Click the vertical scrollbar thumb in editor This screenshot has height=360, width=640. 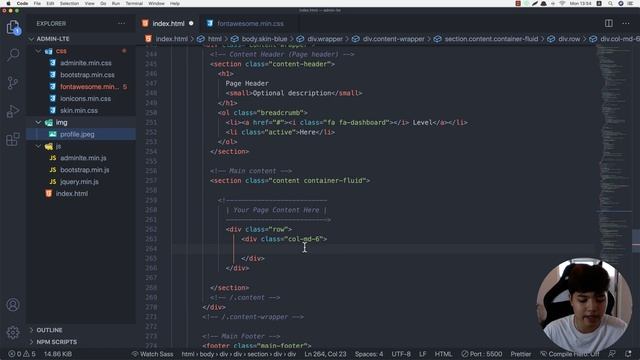(x=636, y=241)
